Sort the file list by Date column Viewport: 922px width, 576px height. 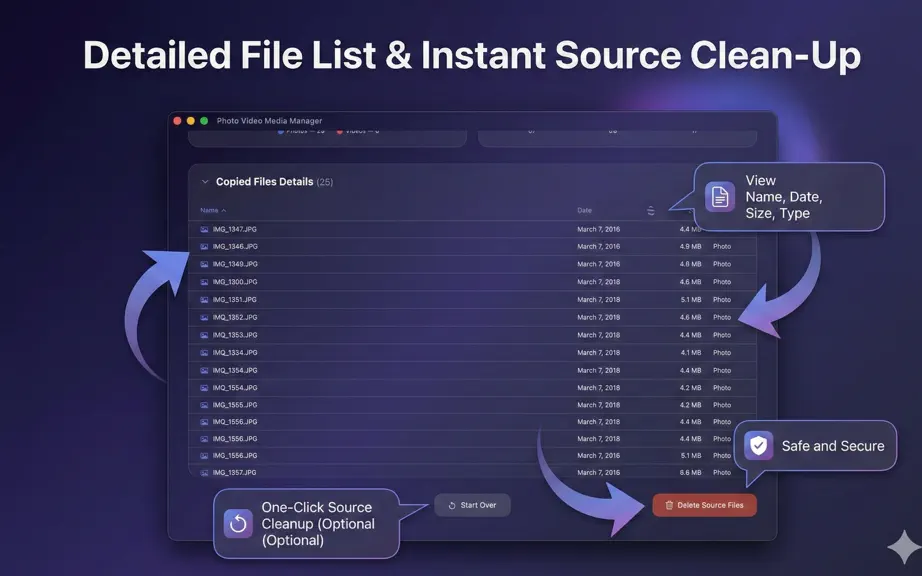point(584,210)
